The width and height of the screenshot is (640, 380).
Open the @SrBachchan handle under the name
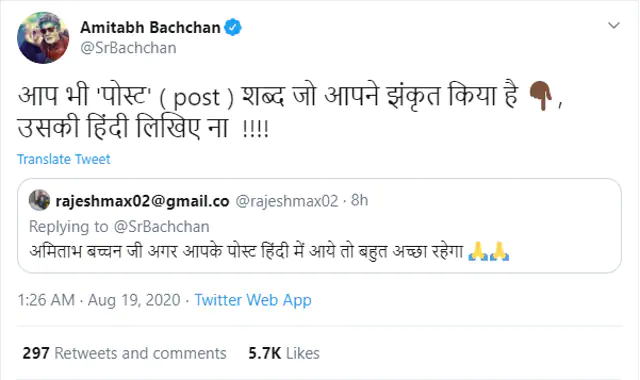[128, 48]
